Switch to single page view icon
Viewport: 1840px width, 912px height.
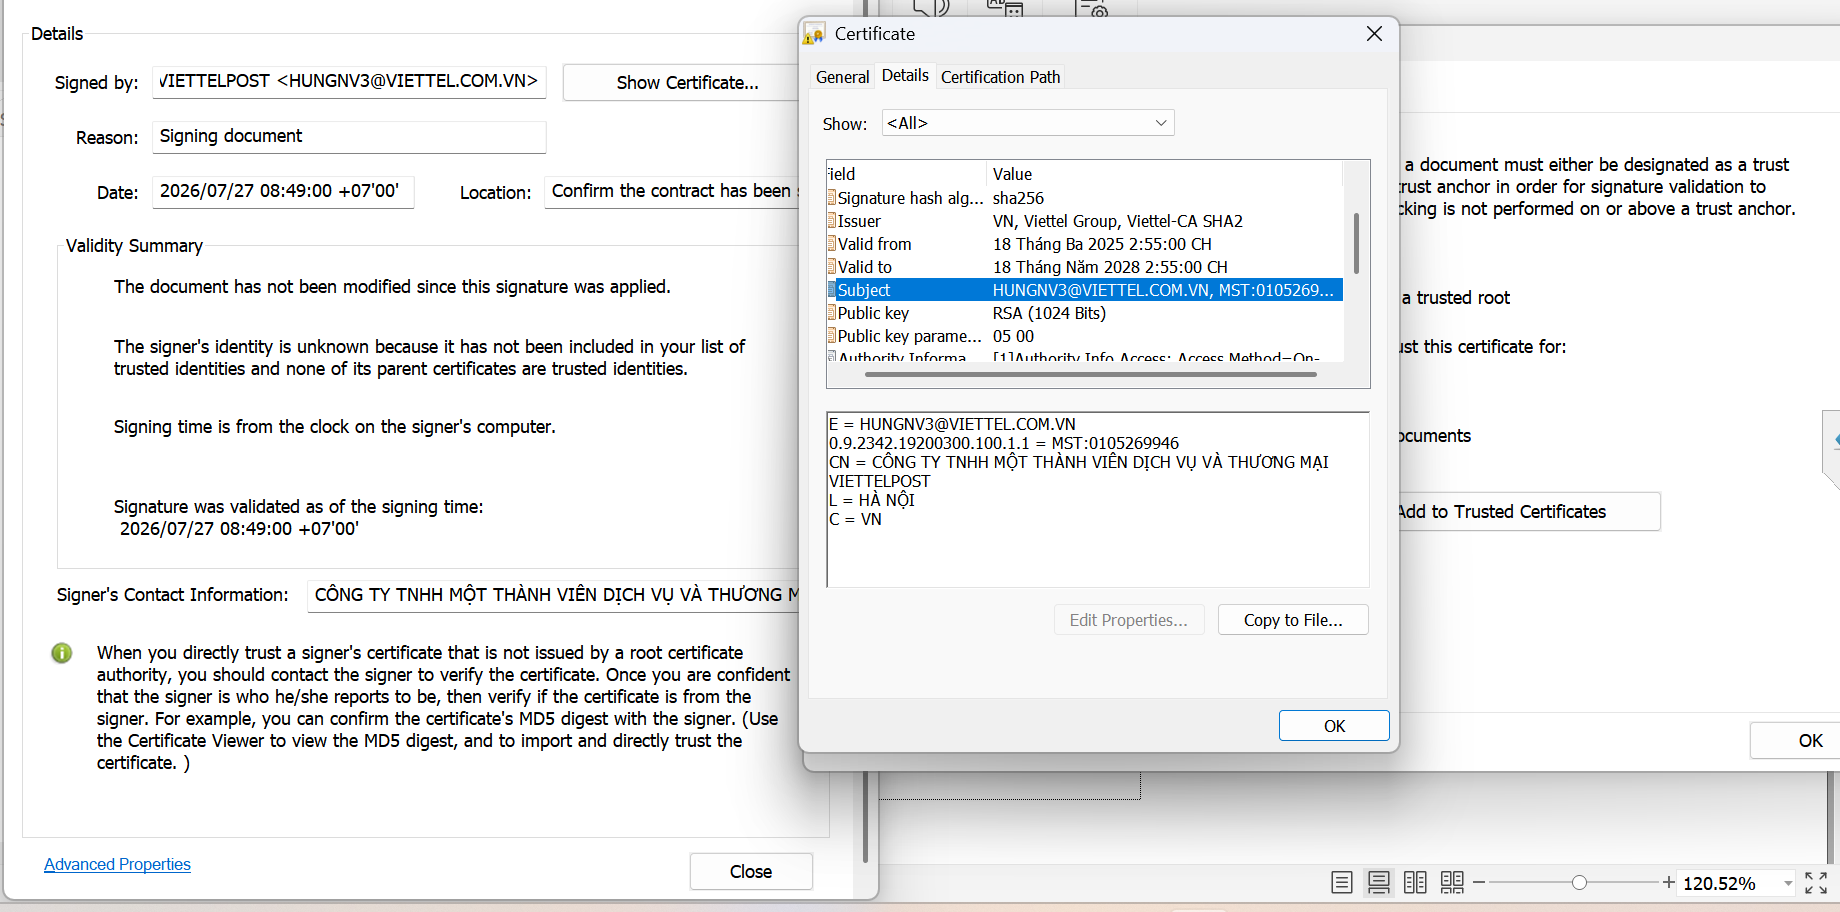tap(1342, 882)
